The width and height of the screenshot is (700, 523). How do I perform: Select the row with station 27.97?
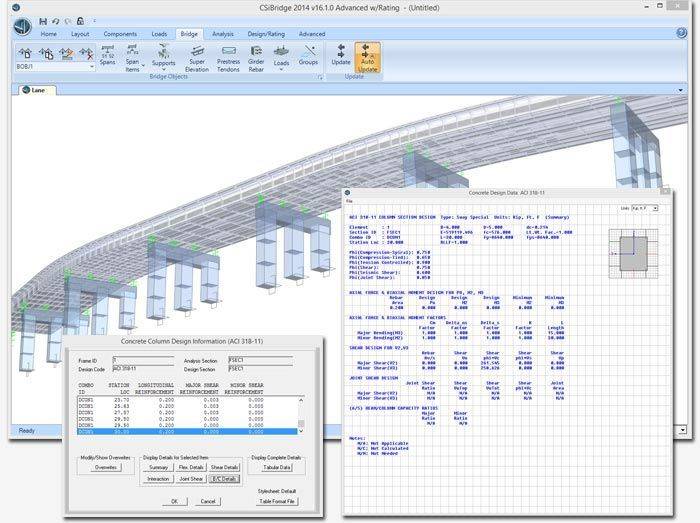188,413
